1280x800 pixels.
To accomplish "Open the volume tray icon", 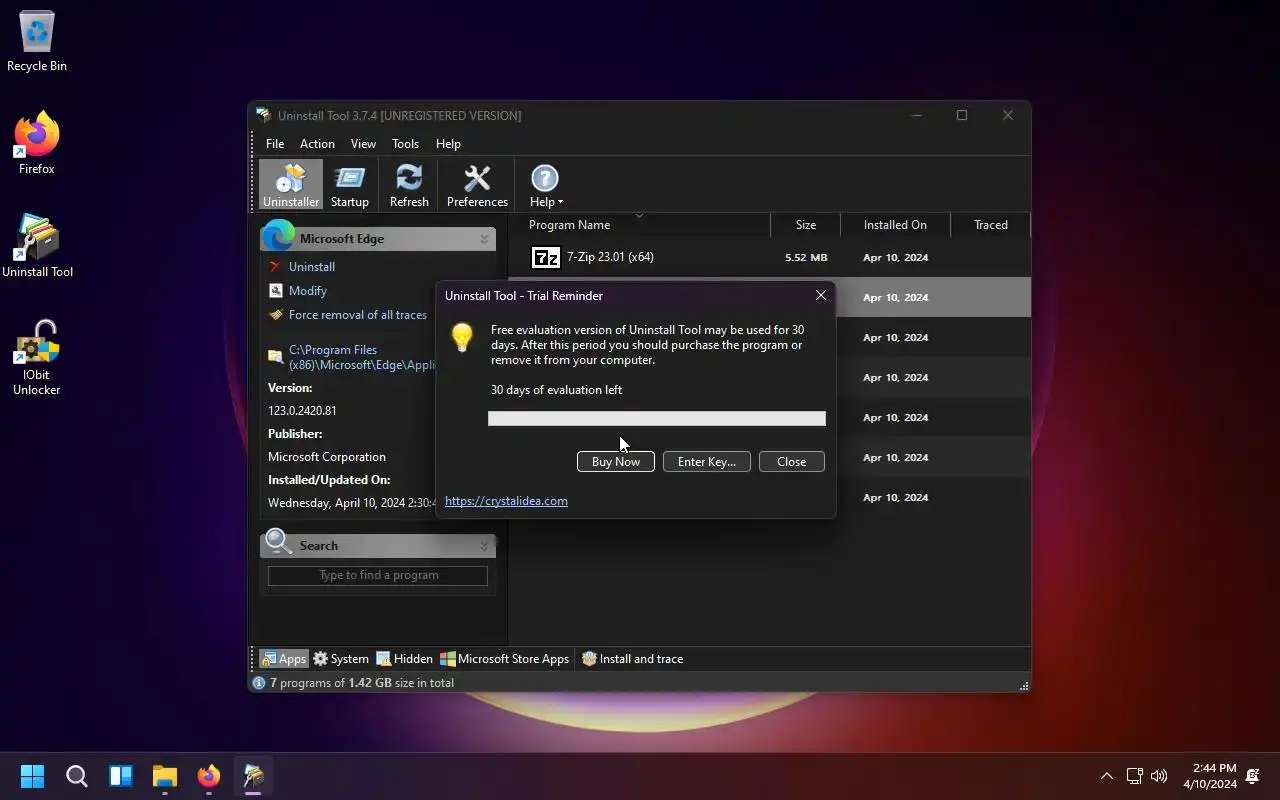I will point(1159,776).
